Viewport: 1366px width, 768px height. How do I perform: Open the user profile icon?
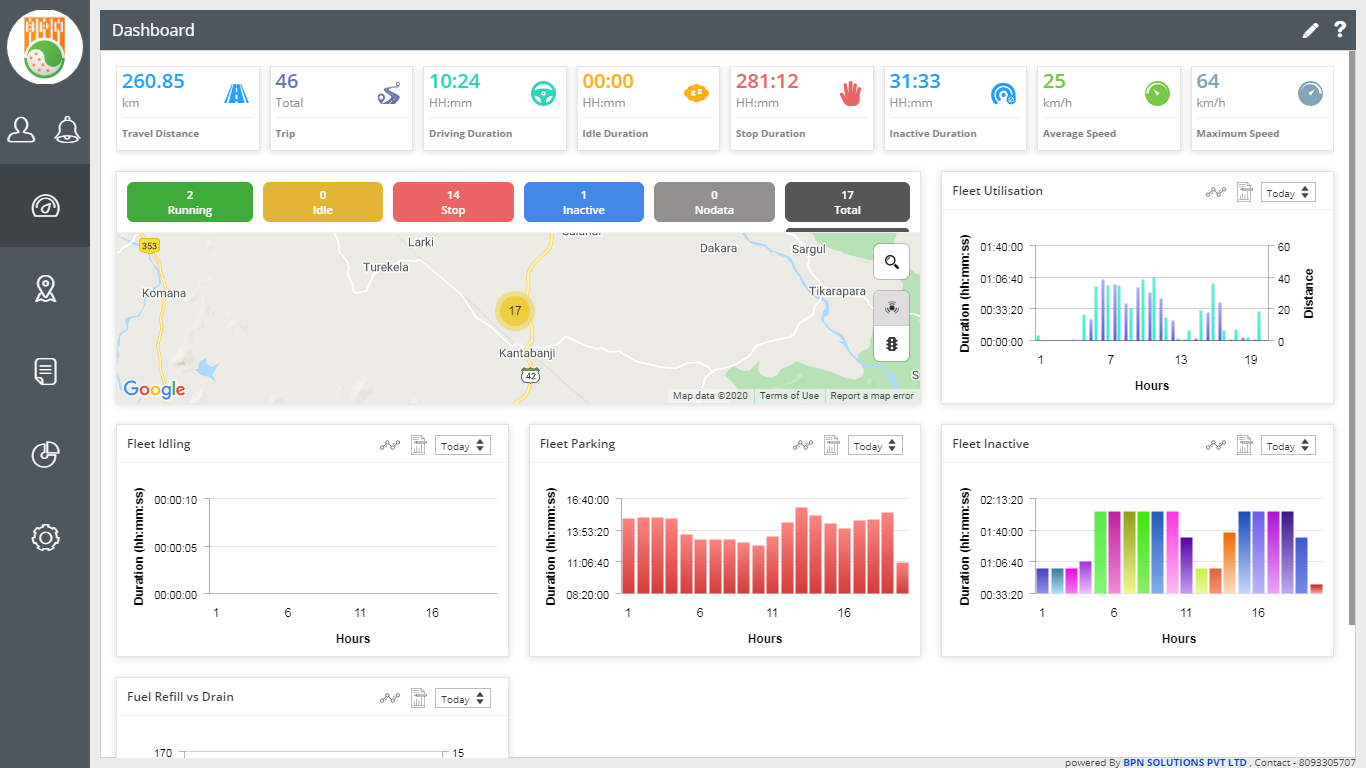pyautogui.click(x=21, y=129)
